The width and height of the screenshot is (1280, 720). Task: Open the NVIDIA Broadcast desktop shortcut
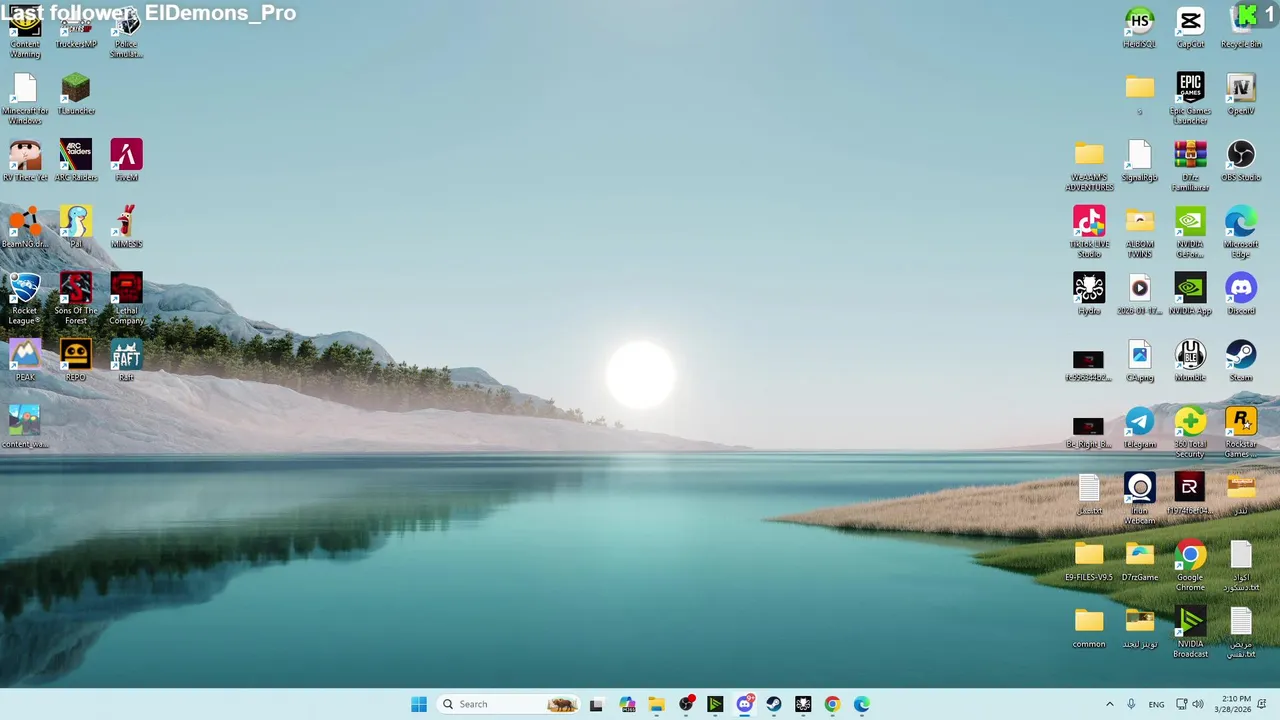click(1190, 633)
